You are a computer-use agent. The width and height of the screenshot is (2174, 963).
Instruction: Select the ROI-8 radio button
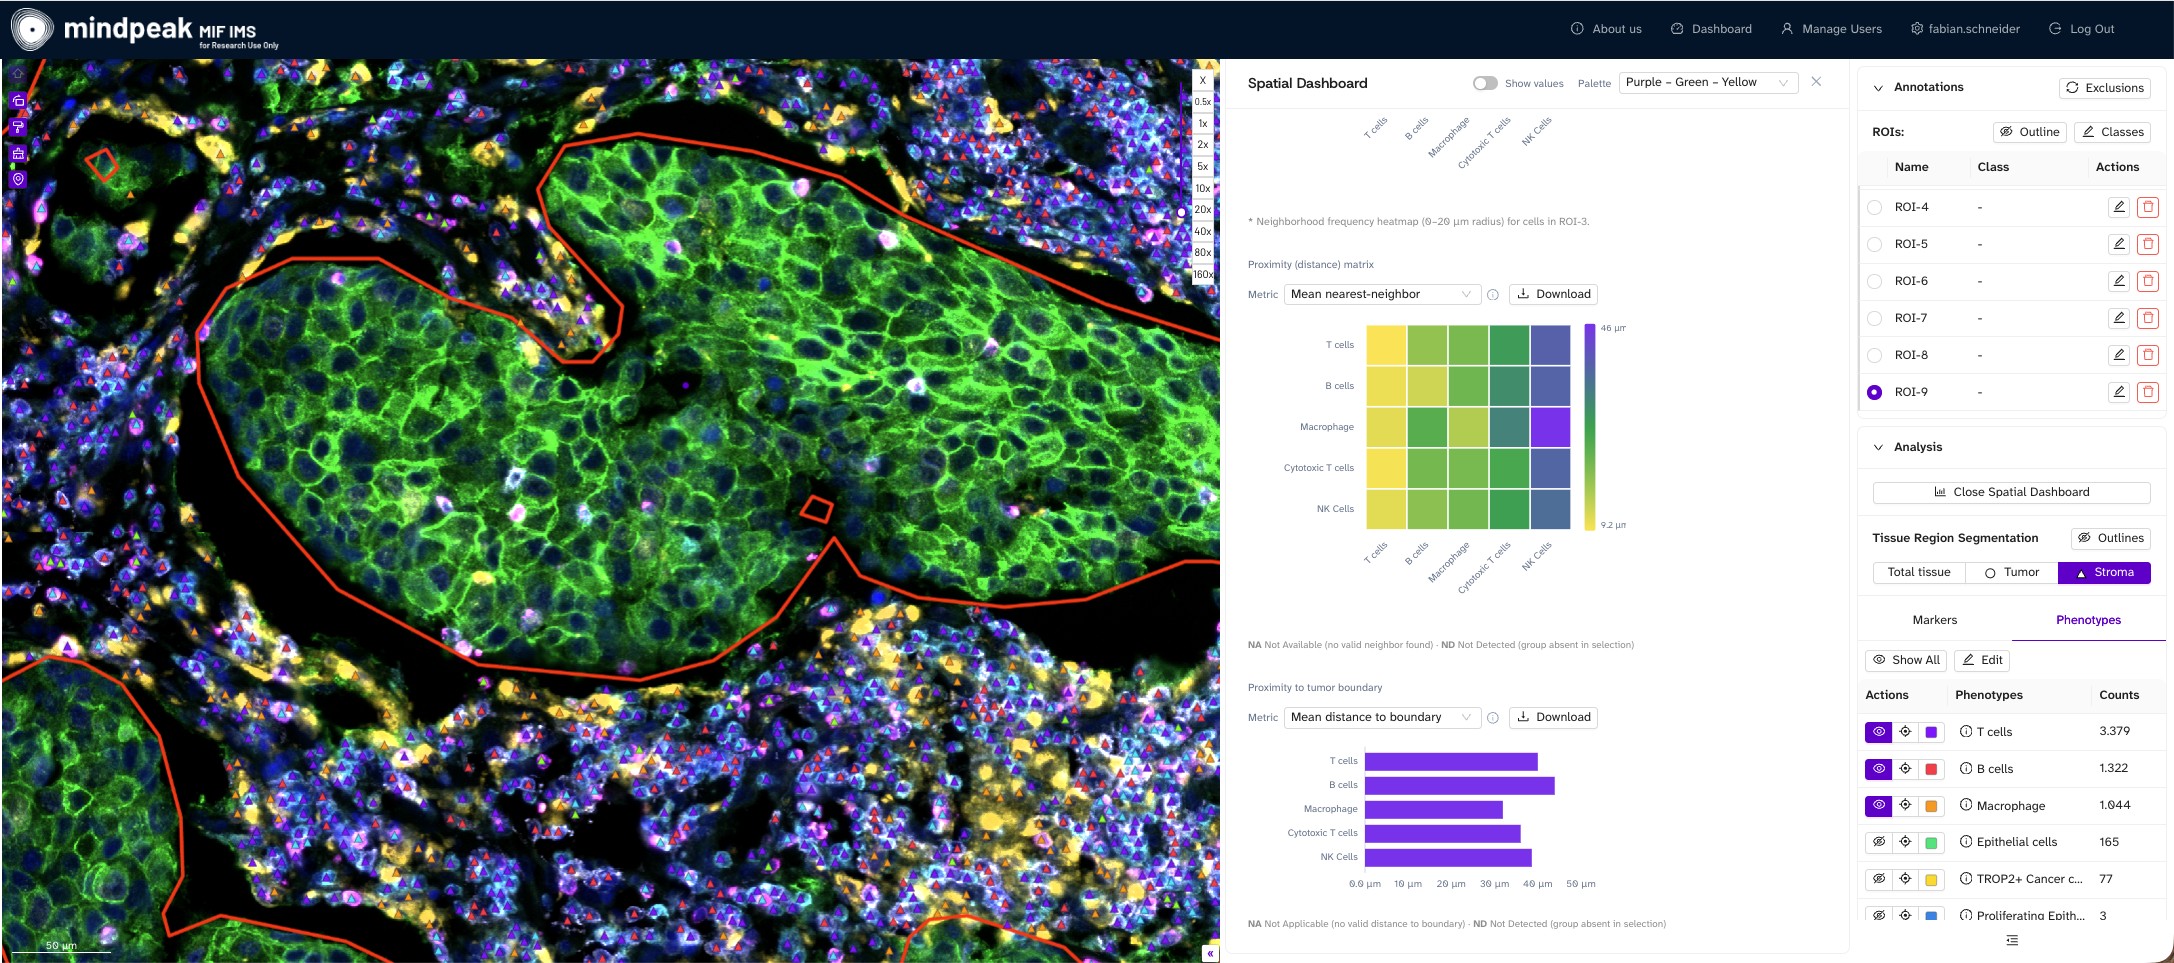tap(1874, 355)
